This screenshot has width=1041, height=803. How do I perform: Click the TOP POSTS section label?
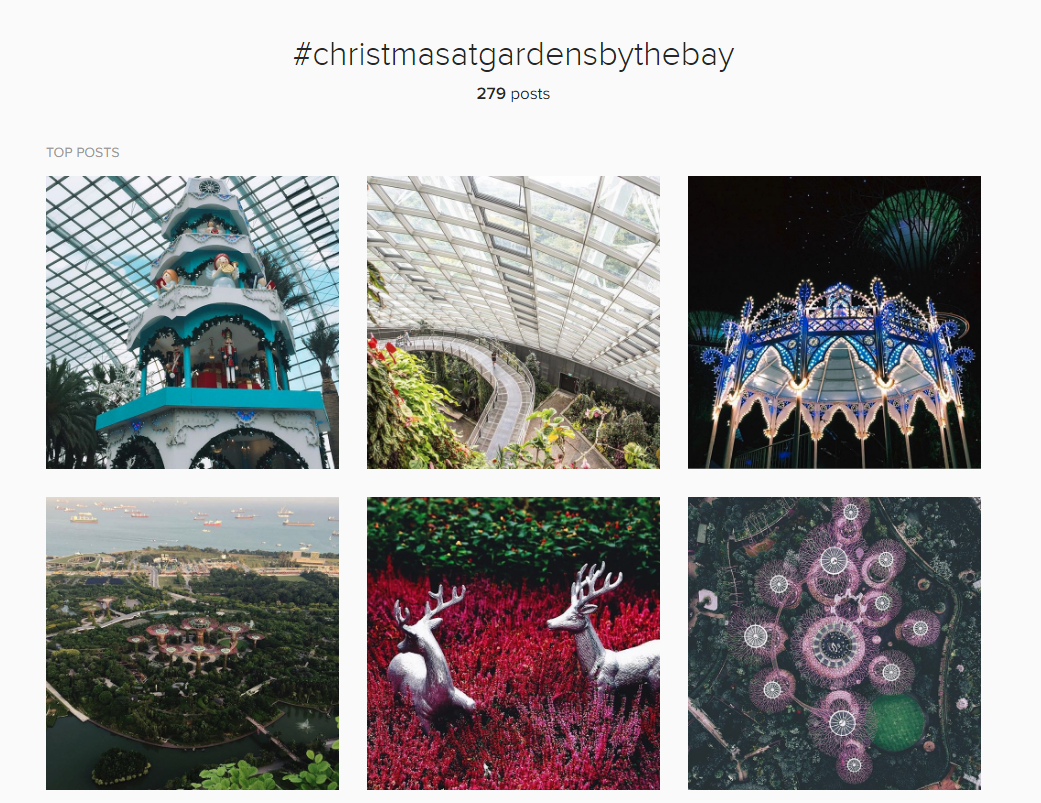point(83,153)
